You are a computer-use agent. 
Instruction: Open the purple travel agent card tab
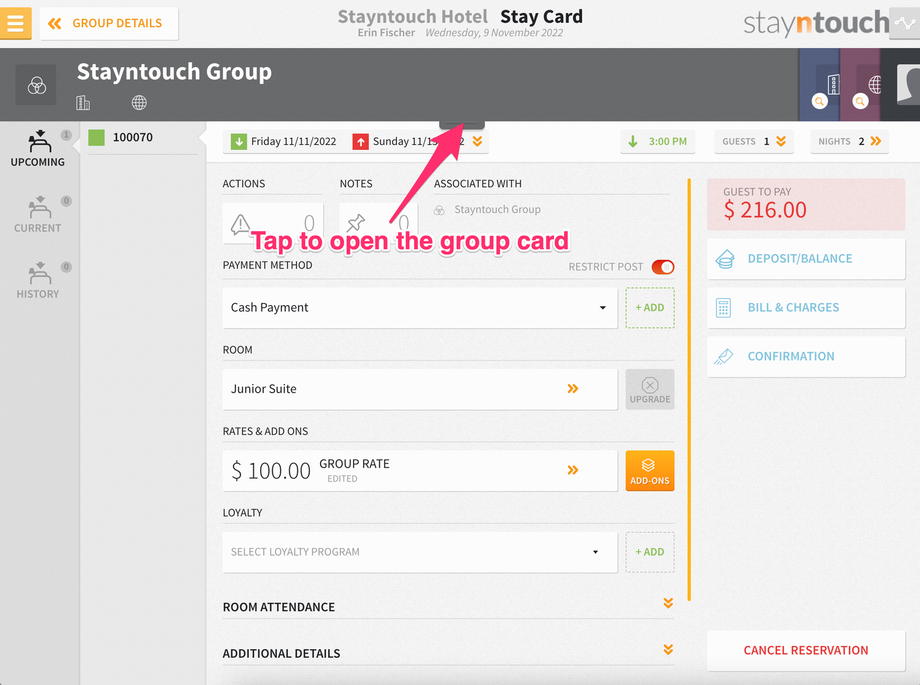861,85
